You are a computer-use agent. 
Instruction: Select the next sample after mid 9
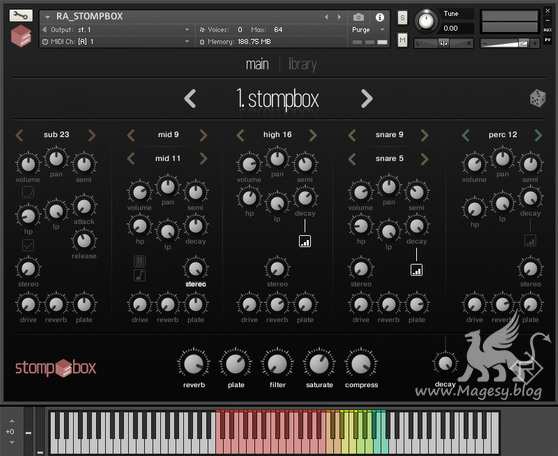[x=204, y=135]
